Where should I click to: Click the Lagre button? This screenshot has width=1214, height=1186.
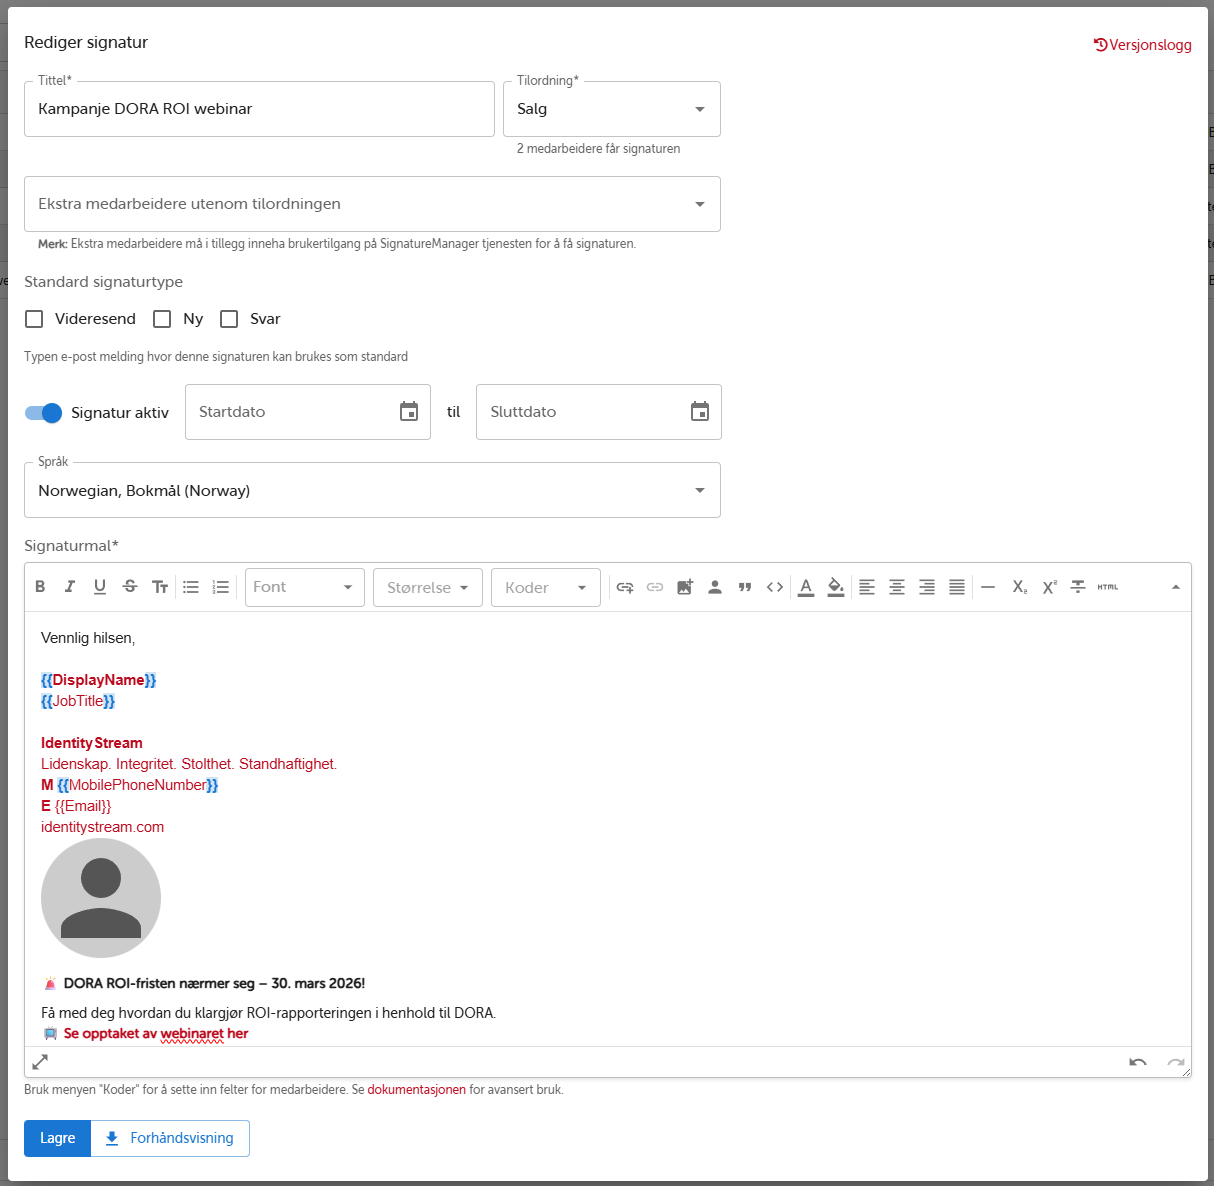57,1138
